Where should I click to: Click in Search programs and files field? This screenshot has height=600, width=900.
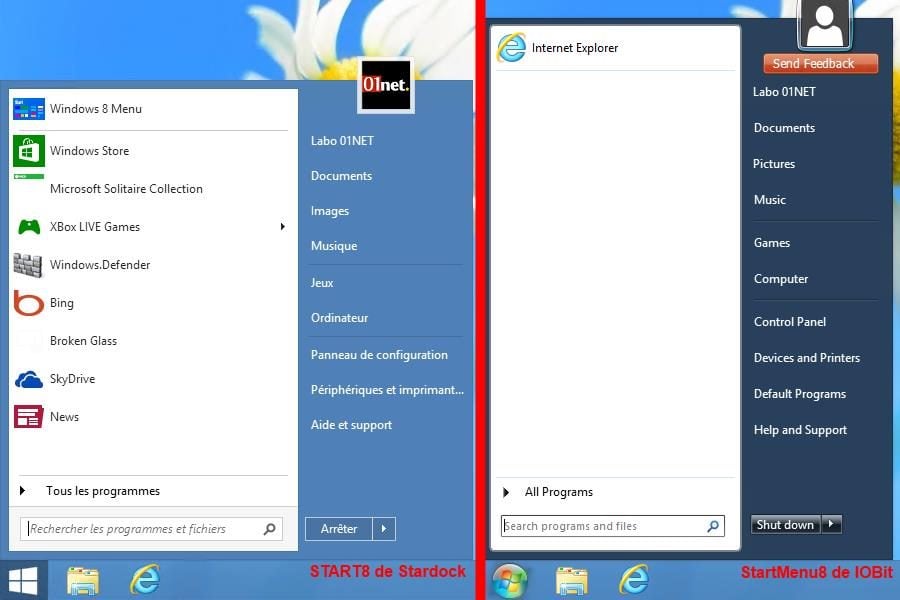612,526
